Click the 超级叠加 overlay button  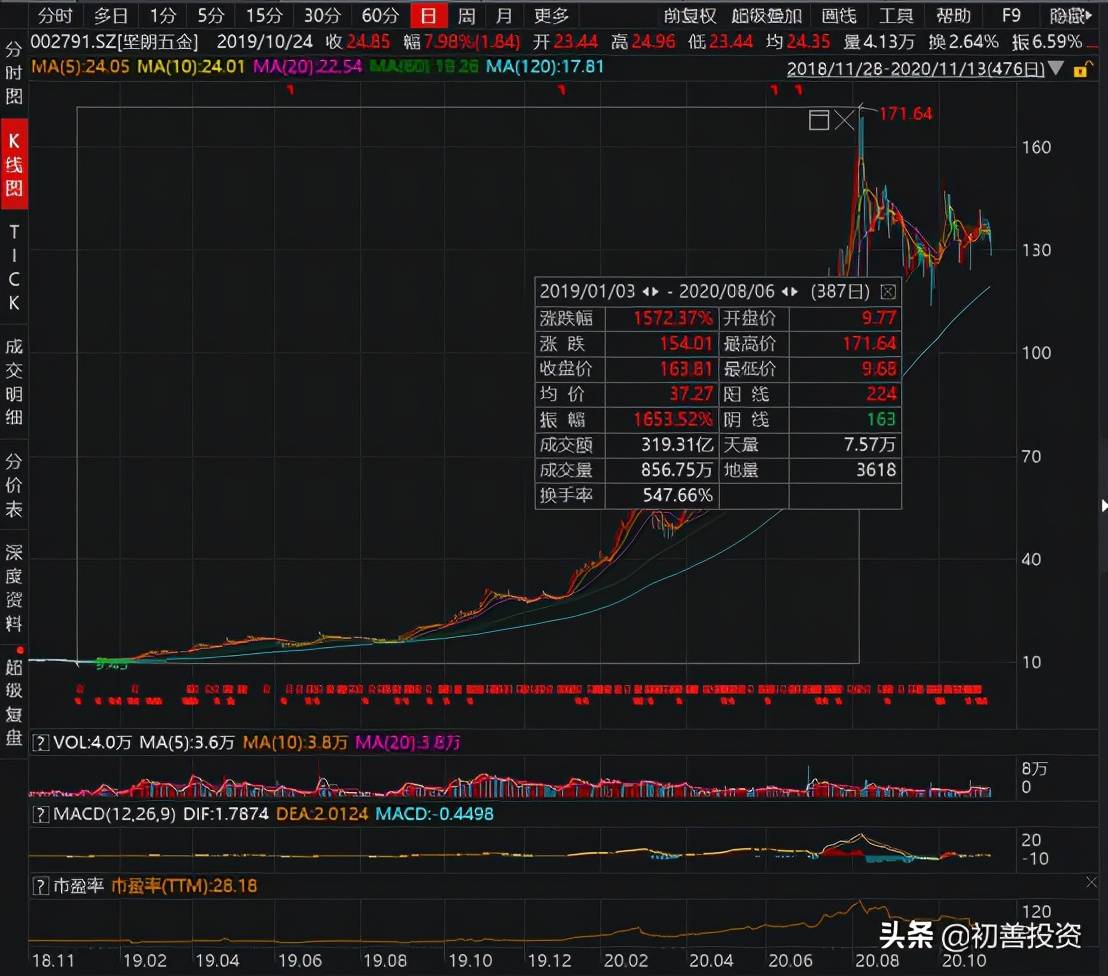click(766, 16)
